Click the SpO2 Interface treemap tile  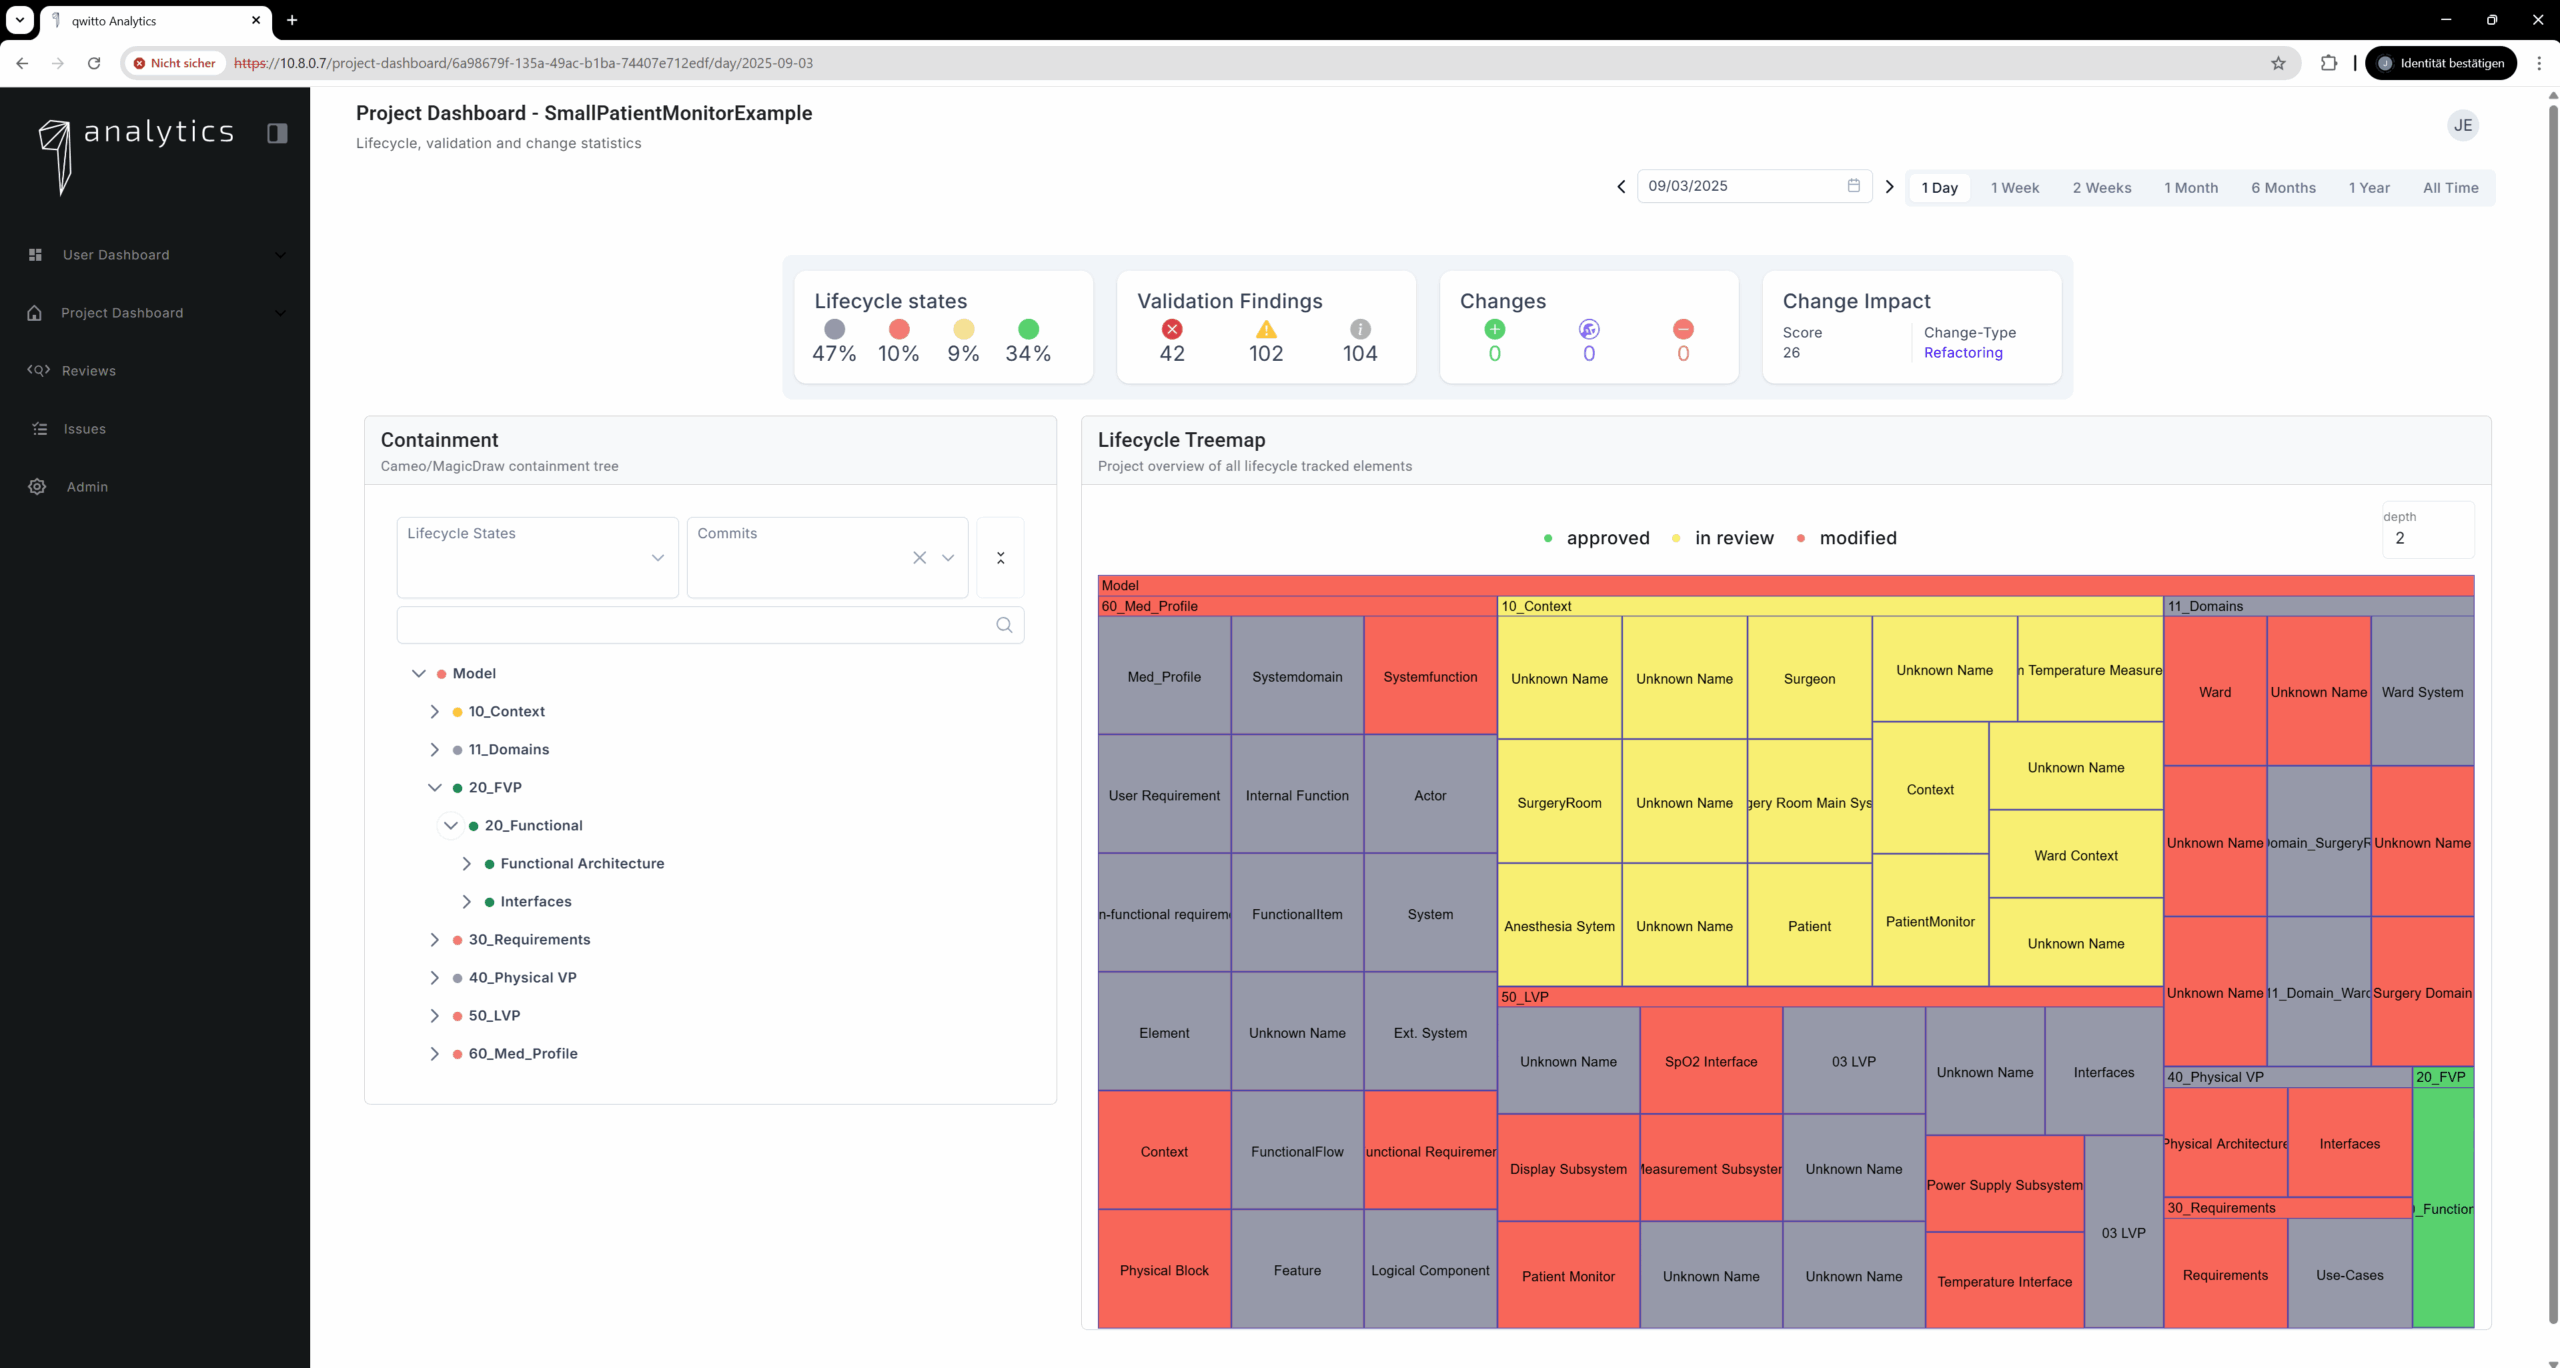(x=1710, y=1062)
